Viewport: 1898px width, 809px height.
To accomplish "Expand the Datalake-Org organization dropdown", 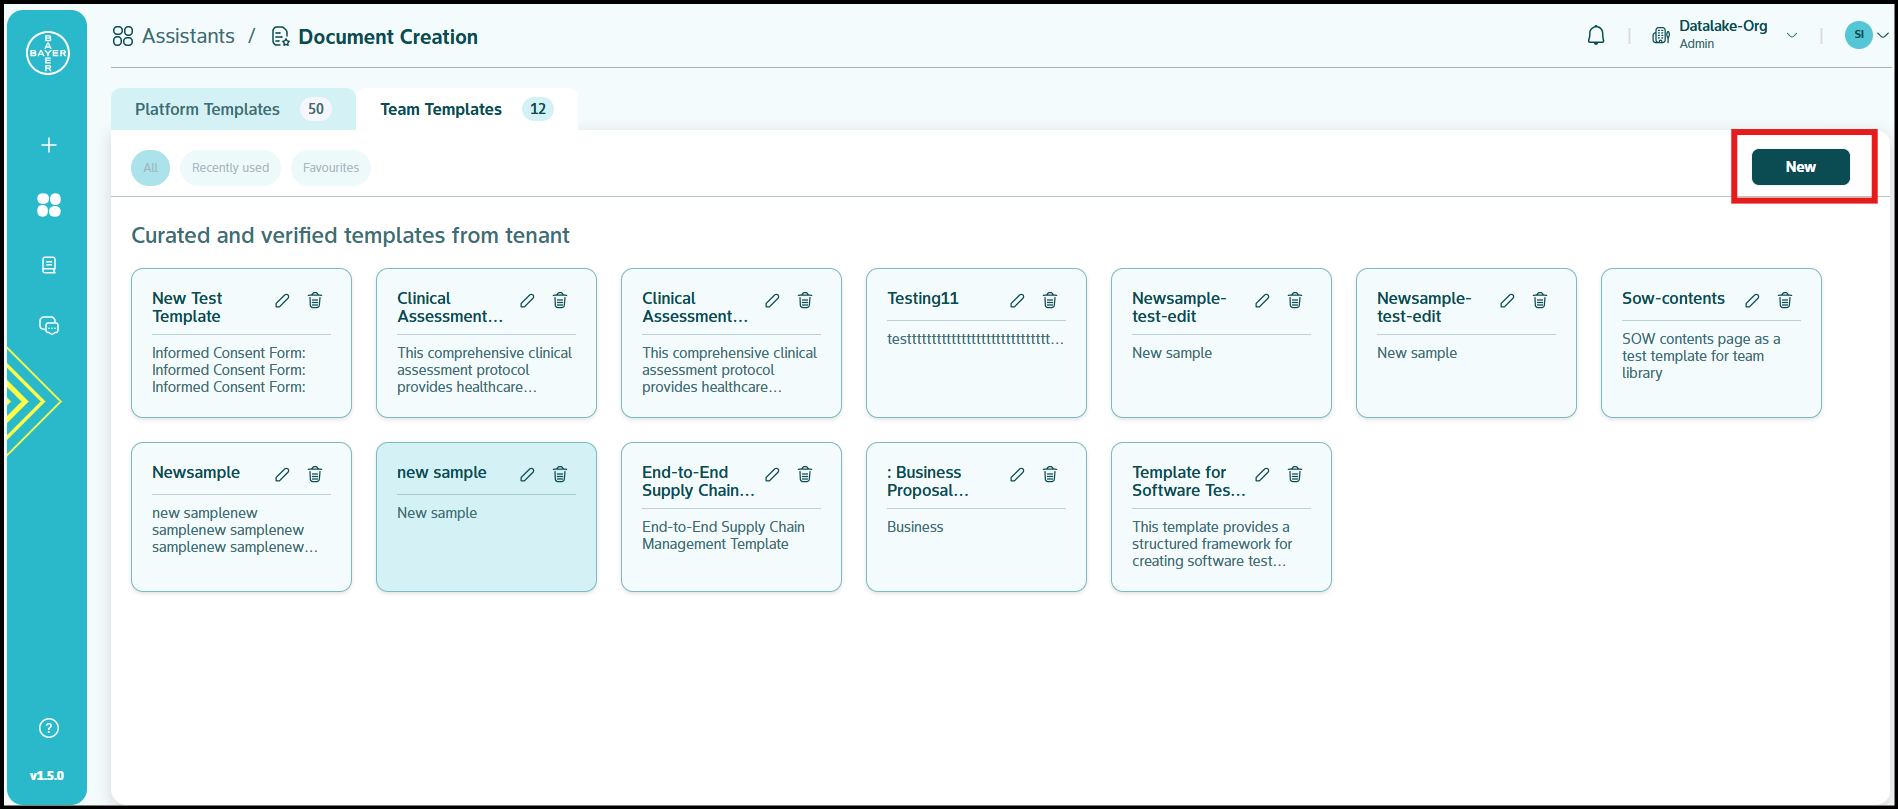I will [1791, 36].
